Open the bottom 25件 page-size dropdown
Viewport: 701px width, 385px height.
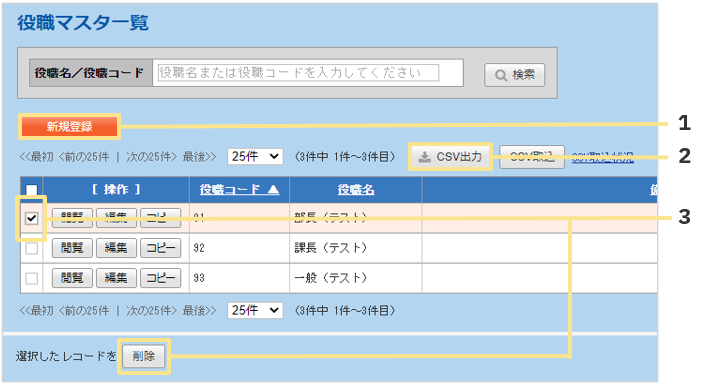pyautogui.click(x=255, y=310)
